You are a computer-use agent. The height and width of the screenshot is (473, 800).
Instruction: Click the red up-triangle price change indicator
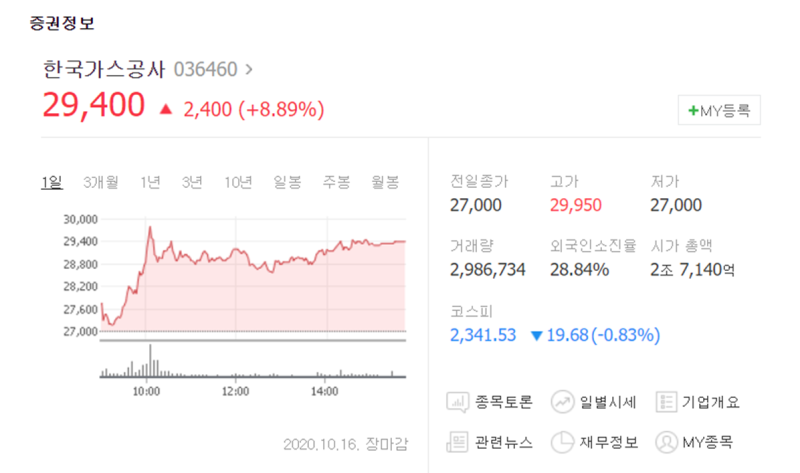coord(166,109)
